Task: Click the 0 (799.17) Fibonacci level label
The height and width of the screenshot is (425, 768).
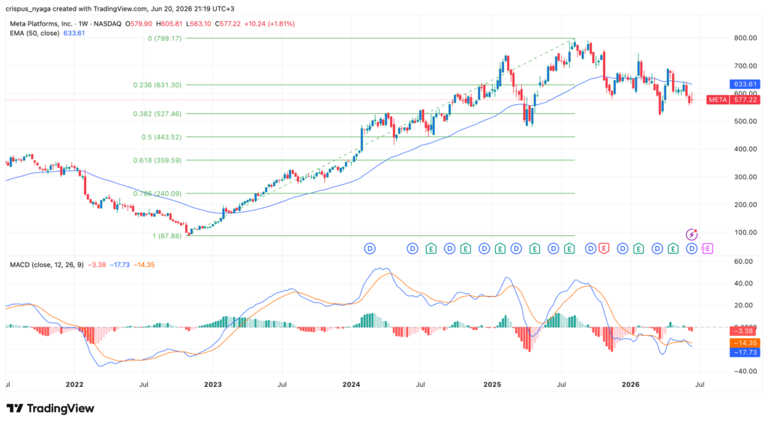Action: click(x=165, y=38)
